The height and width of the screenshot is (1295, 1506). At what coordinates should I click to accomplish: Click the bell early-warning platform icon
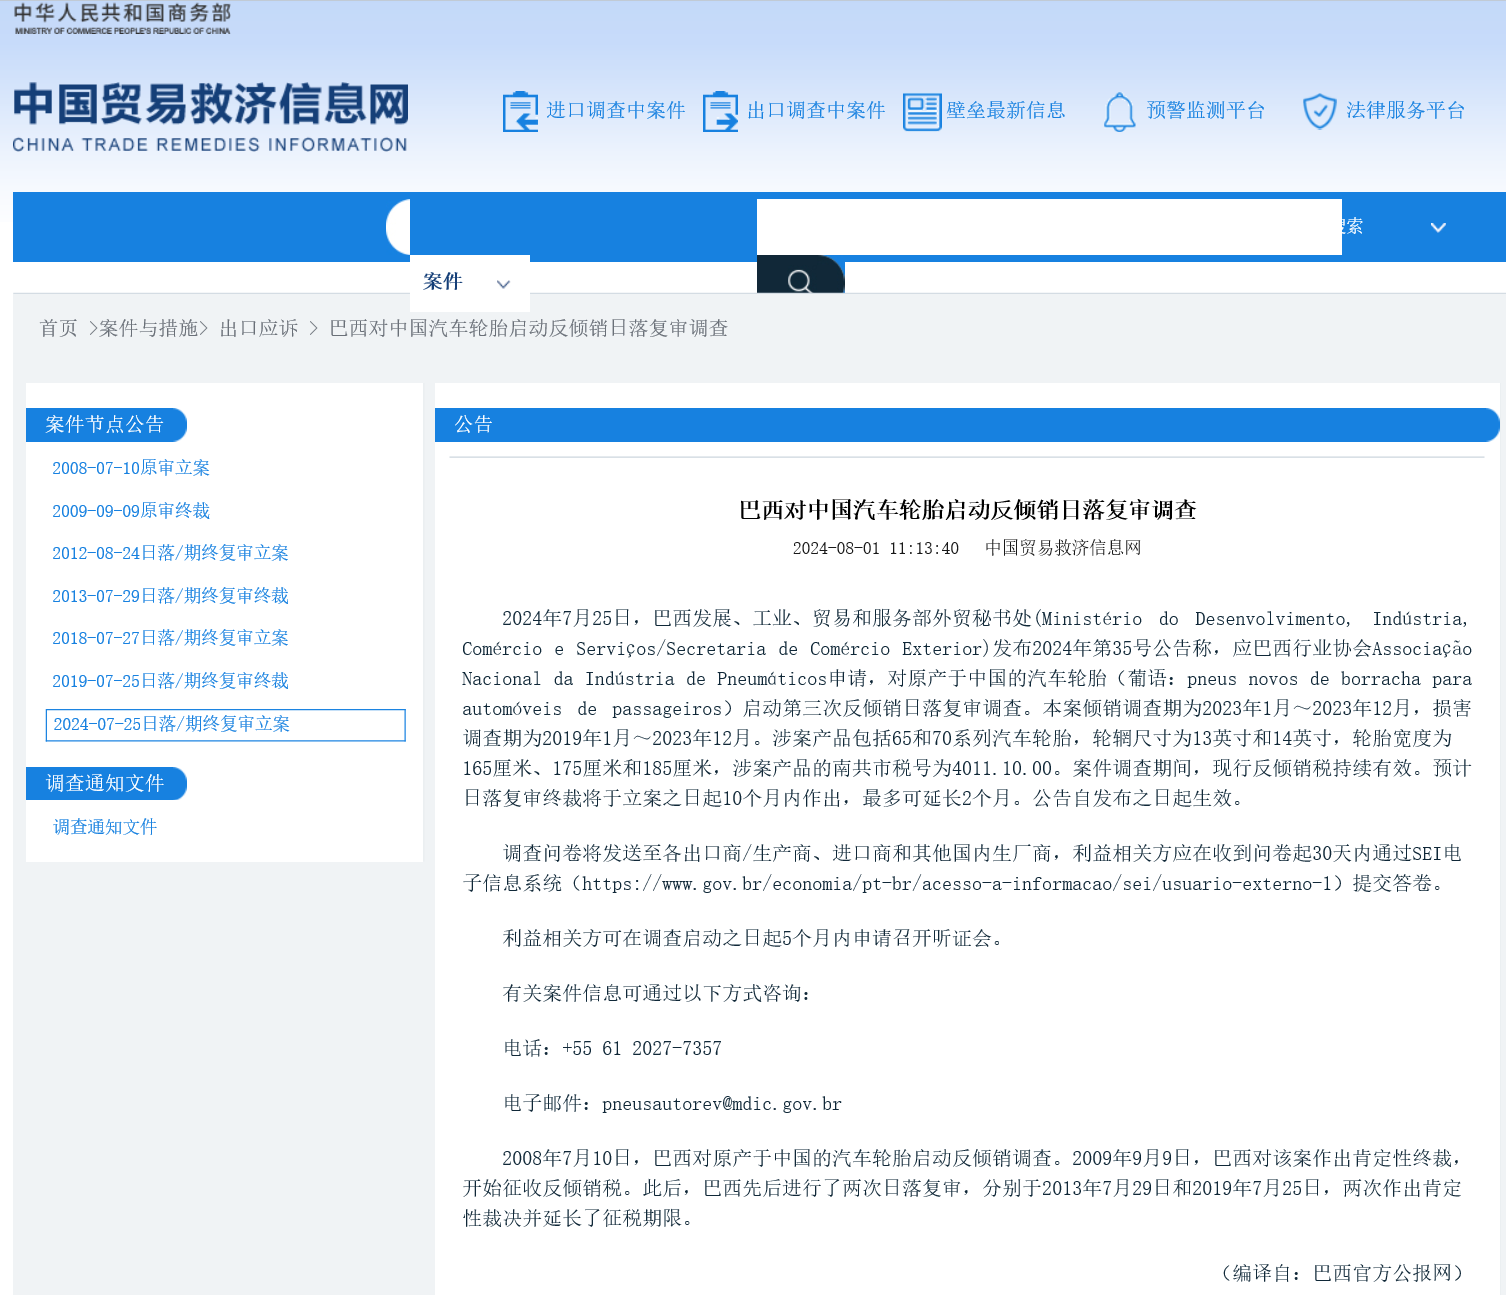pos(1119,111)
